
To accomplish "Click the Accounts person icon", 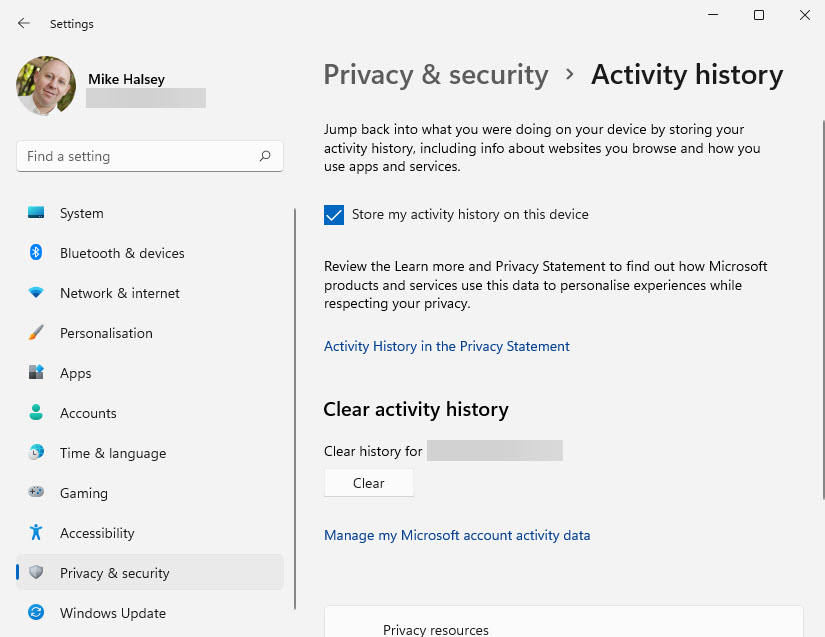I will [x=36, y=413].
